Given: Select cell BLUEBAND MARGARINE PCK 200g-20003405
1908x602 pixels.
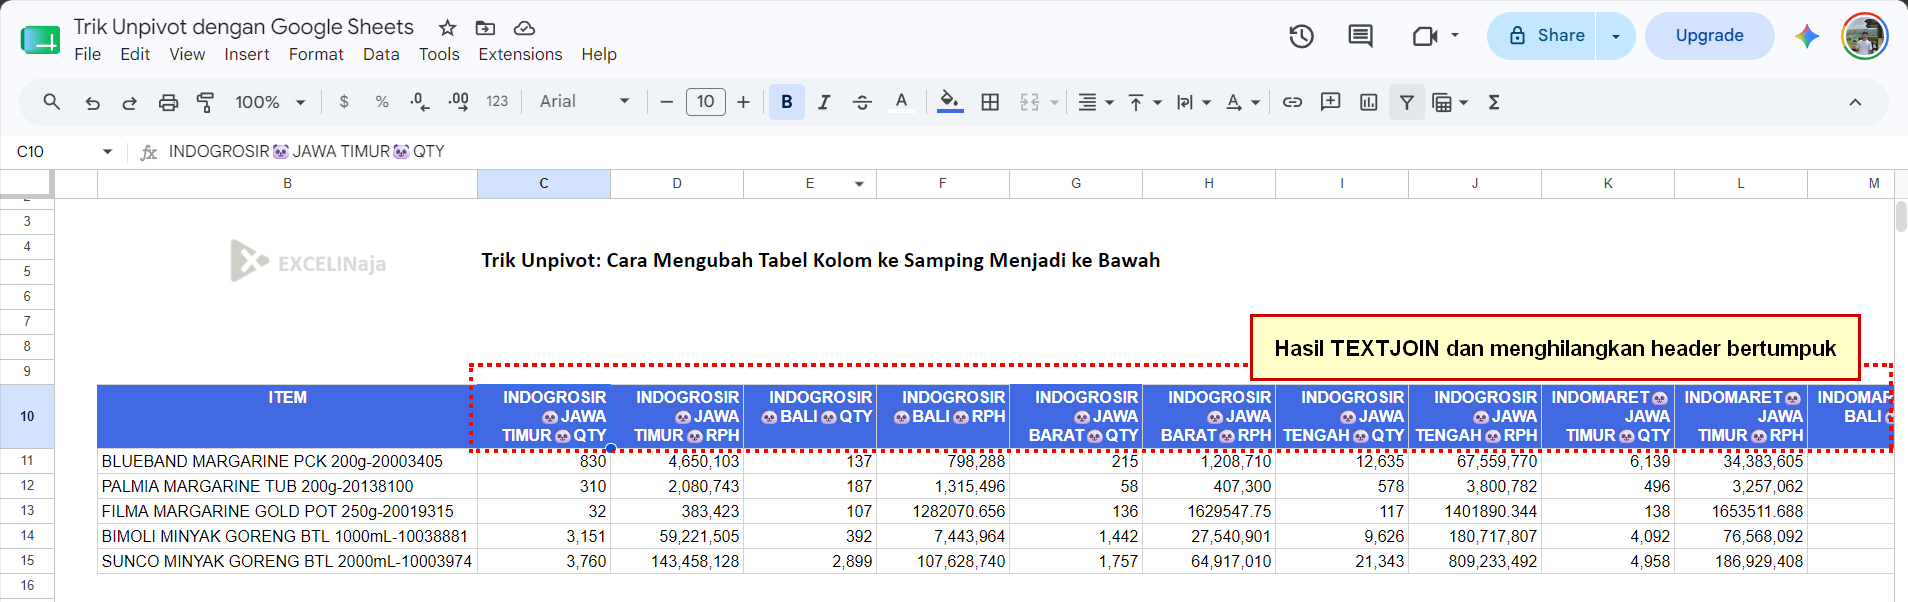Looking at the screenshot, I should (287, 461).
